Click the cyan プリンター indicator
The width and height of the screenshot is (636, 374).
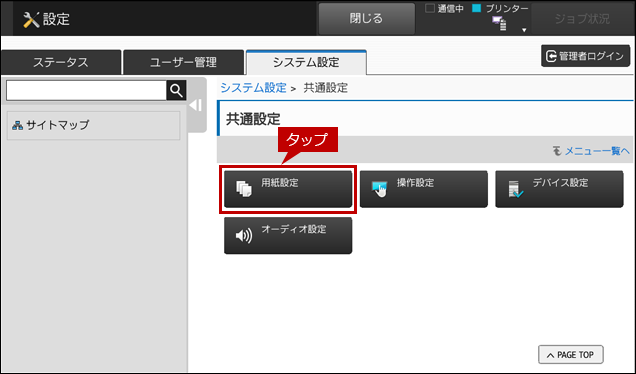[477, 8]
